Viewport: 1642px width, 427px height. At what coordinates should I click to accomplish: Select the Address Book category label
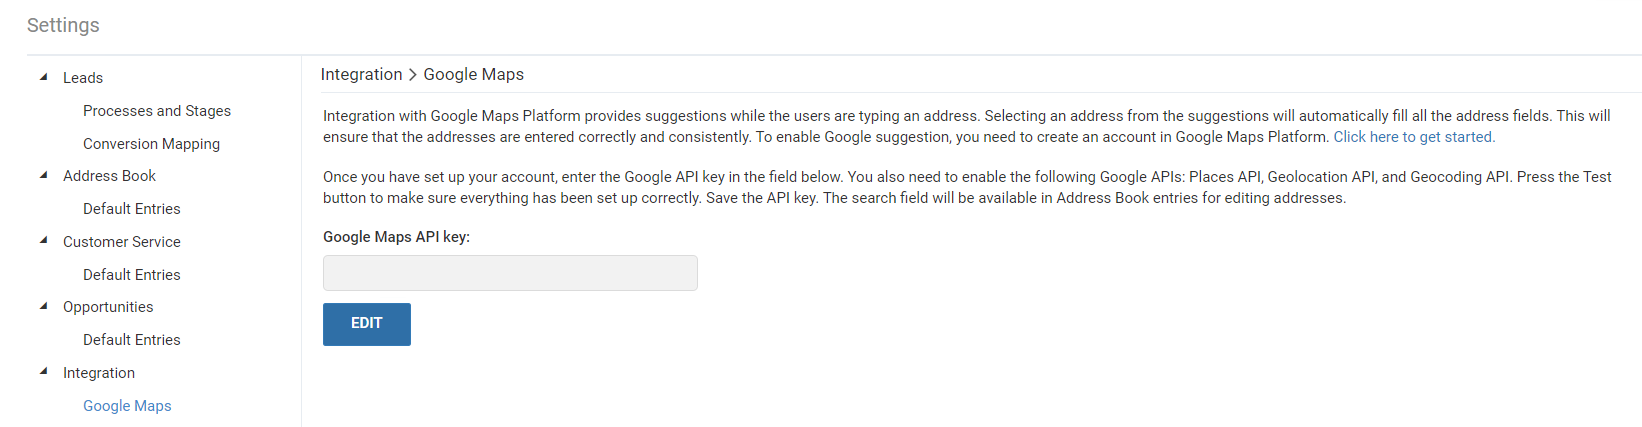pyautogui.click(x=109, y=176)
